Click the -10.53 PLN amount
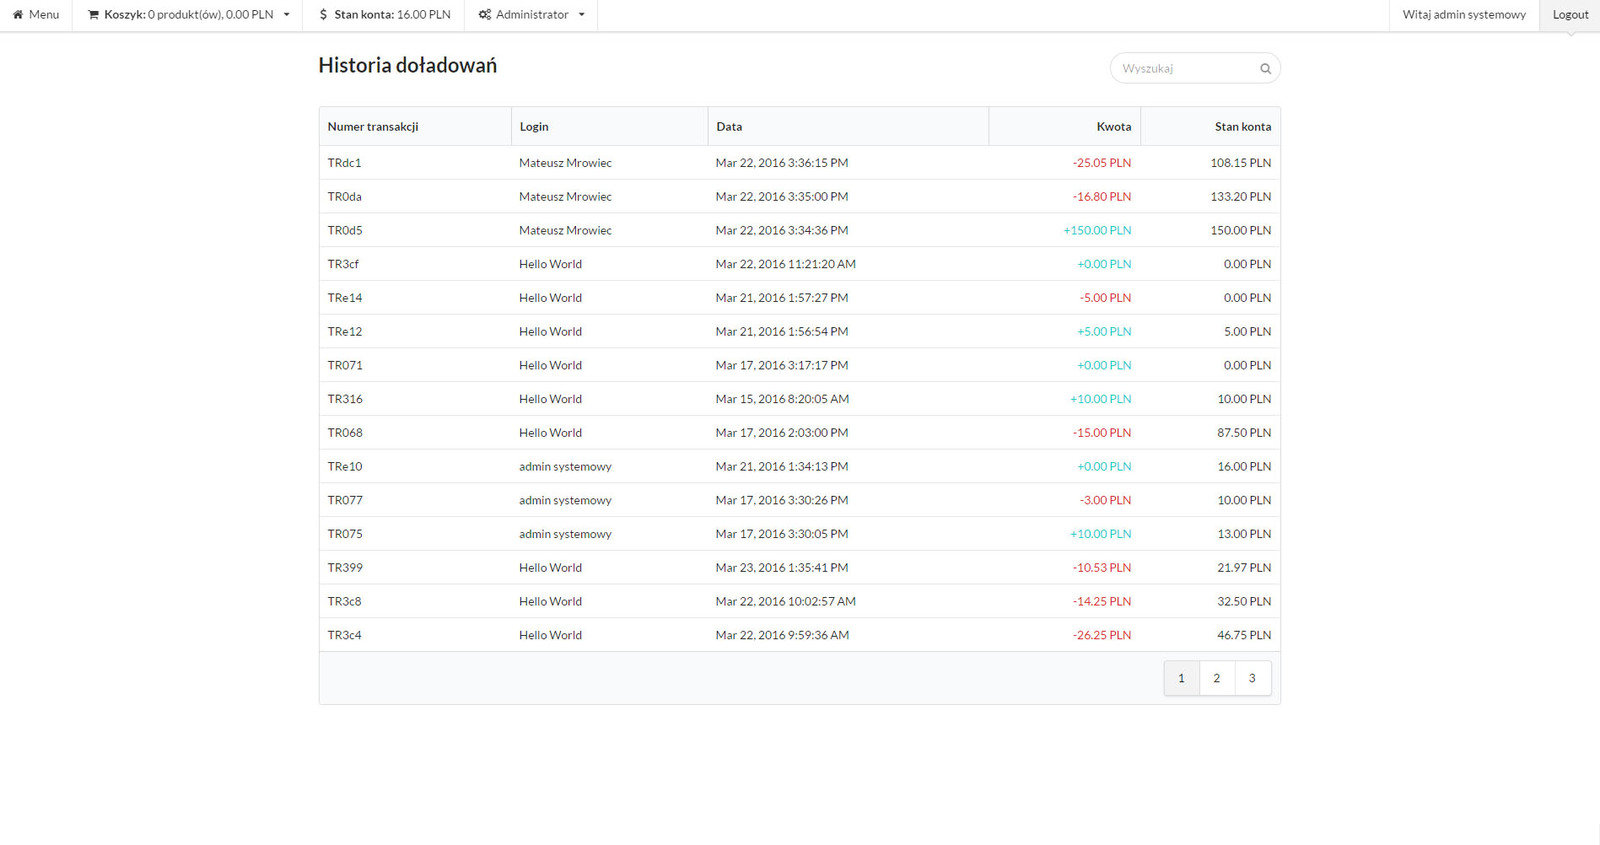1600x845 pixels. coord(1102,568)
